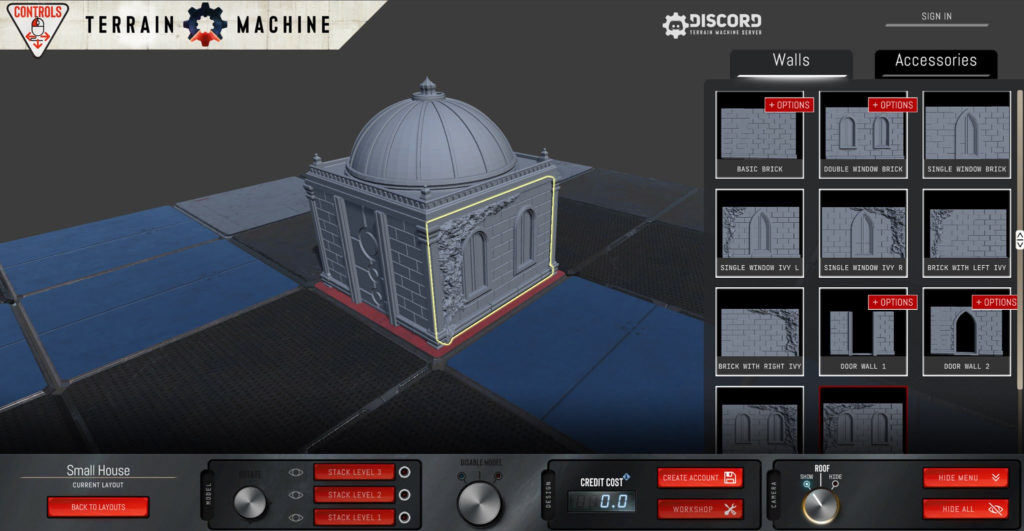The image size is (1024, 531).
Task: Click the Roof Show magnifier icon
Action: 807,485
